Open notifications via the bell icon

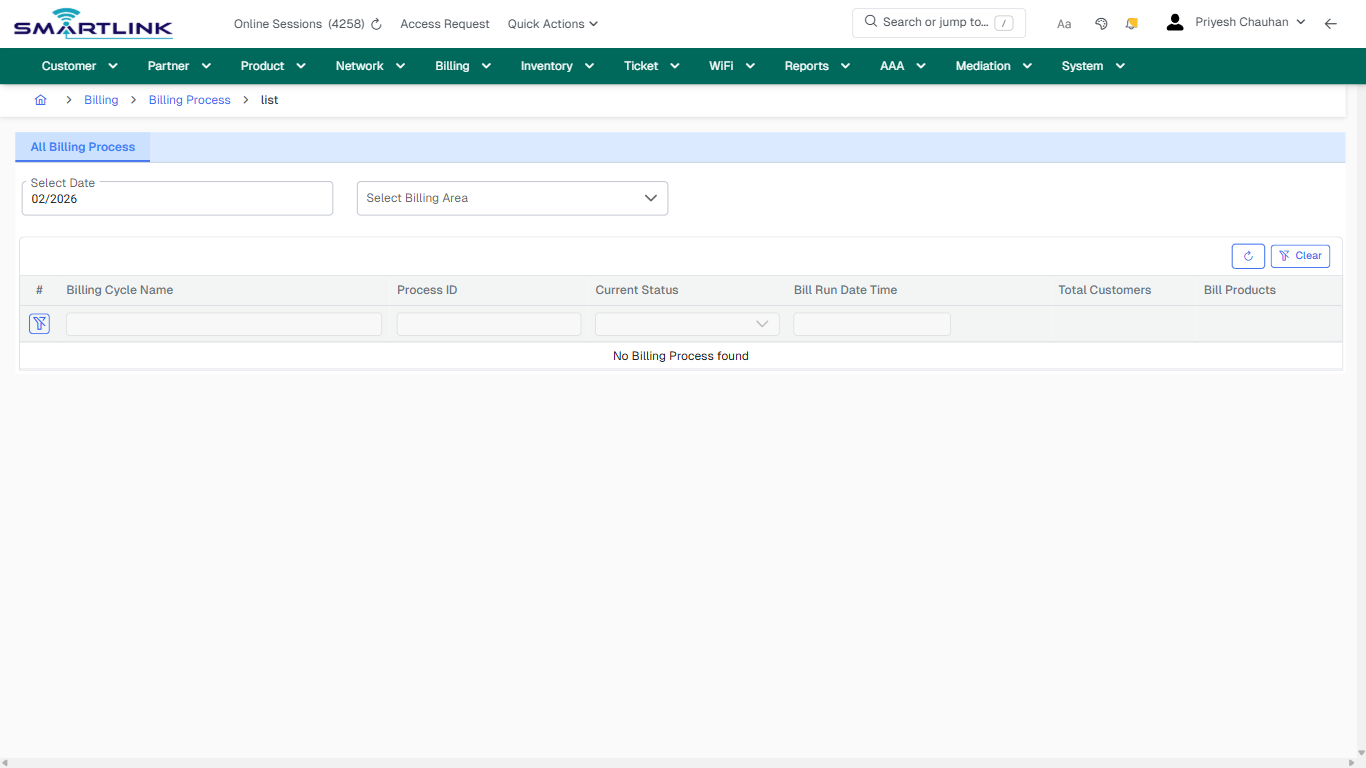1131,22
